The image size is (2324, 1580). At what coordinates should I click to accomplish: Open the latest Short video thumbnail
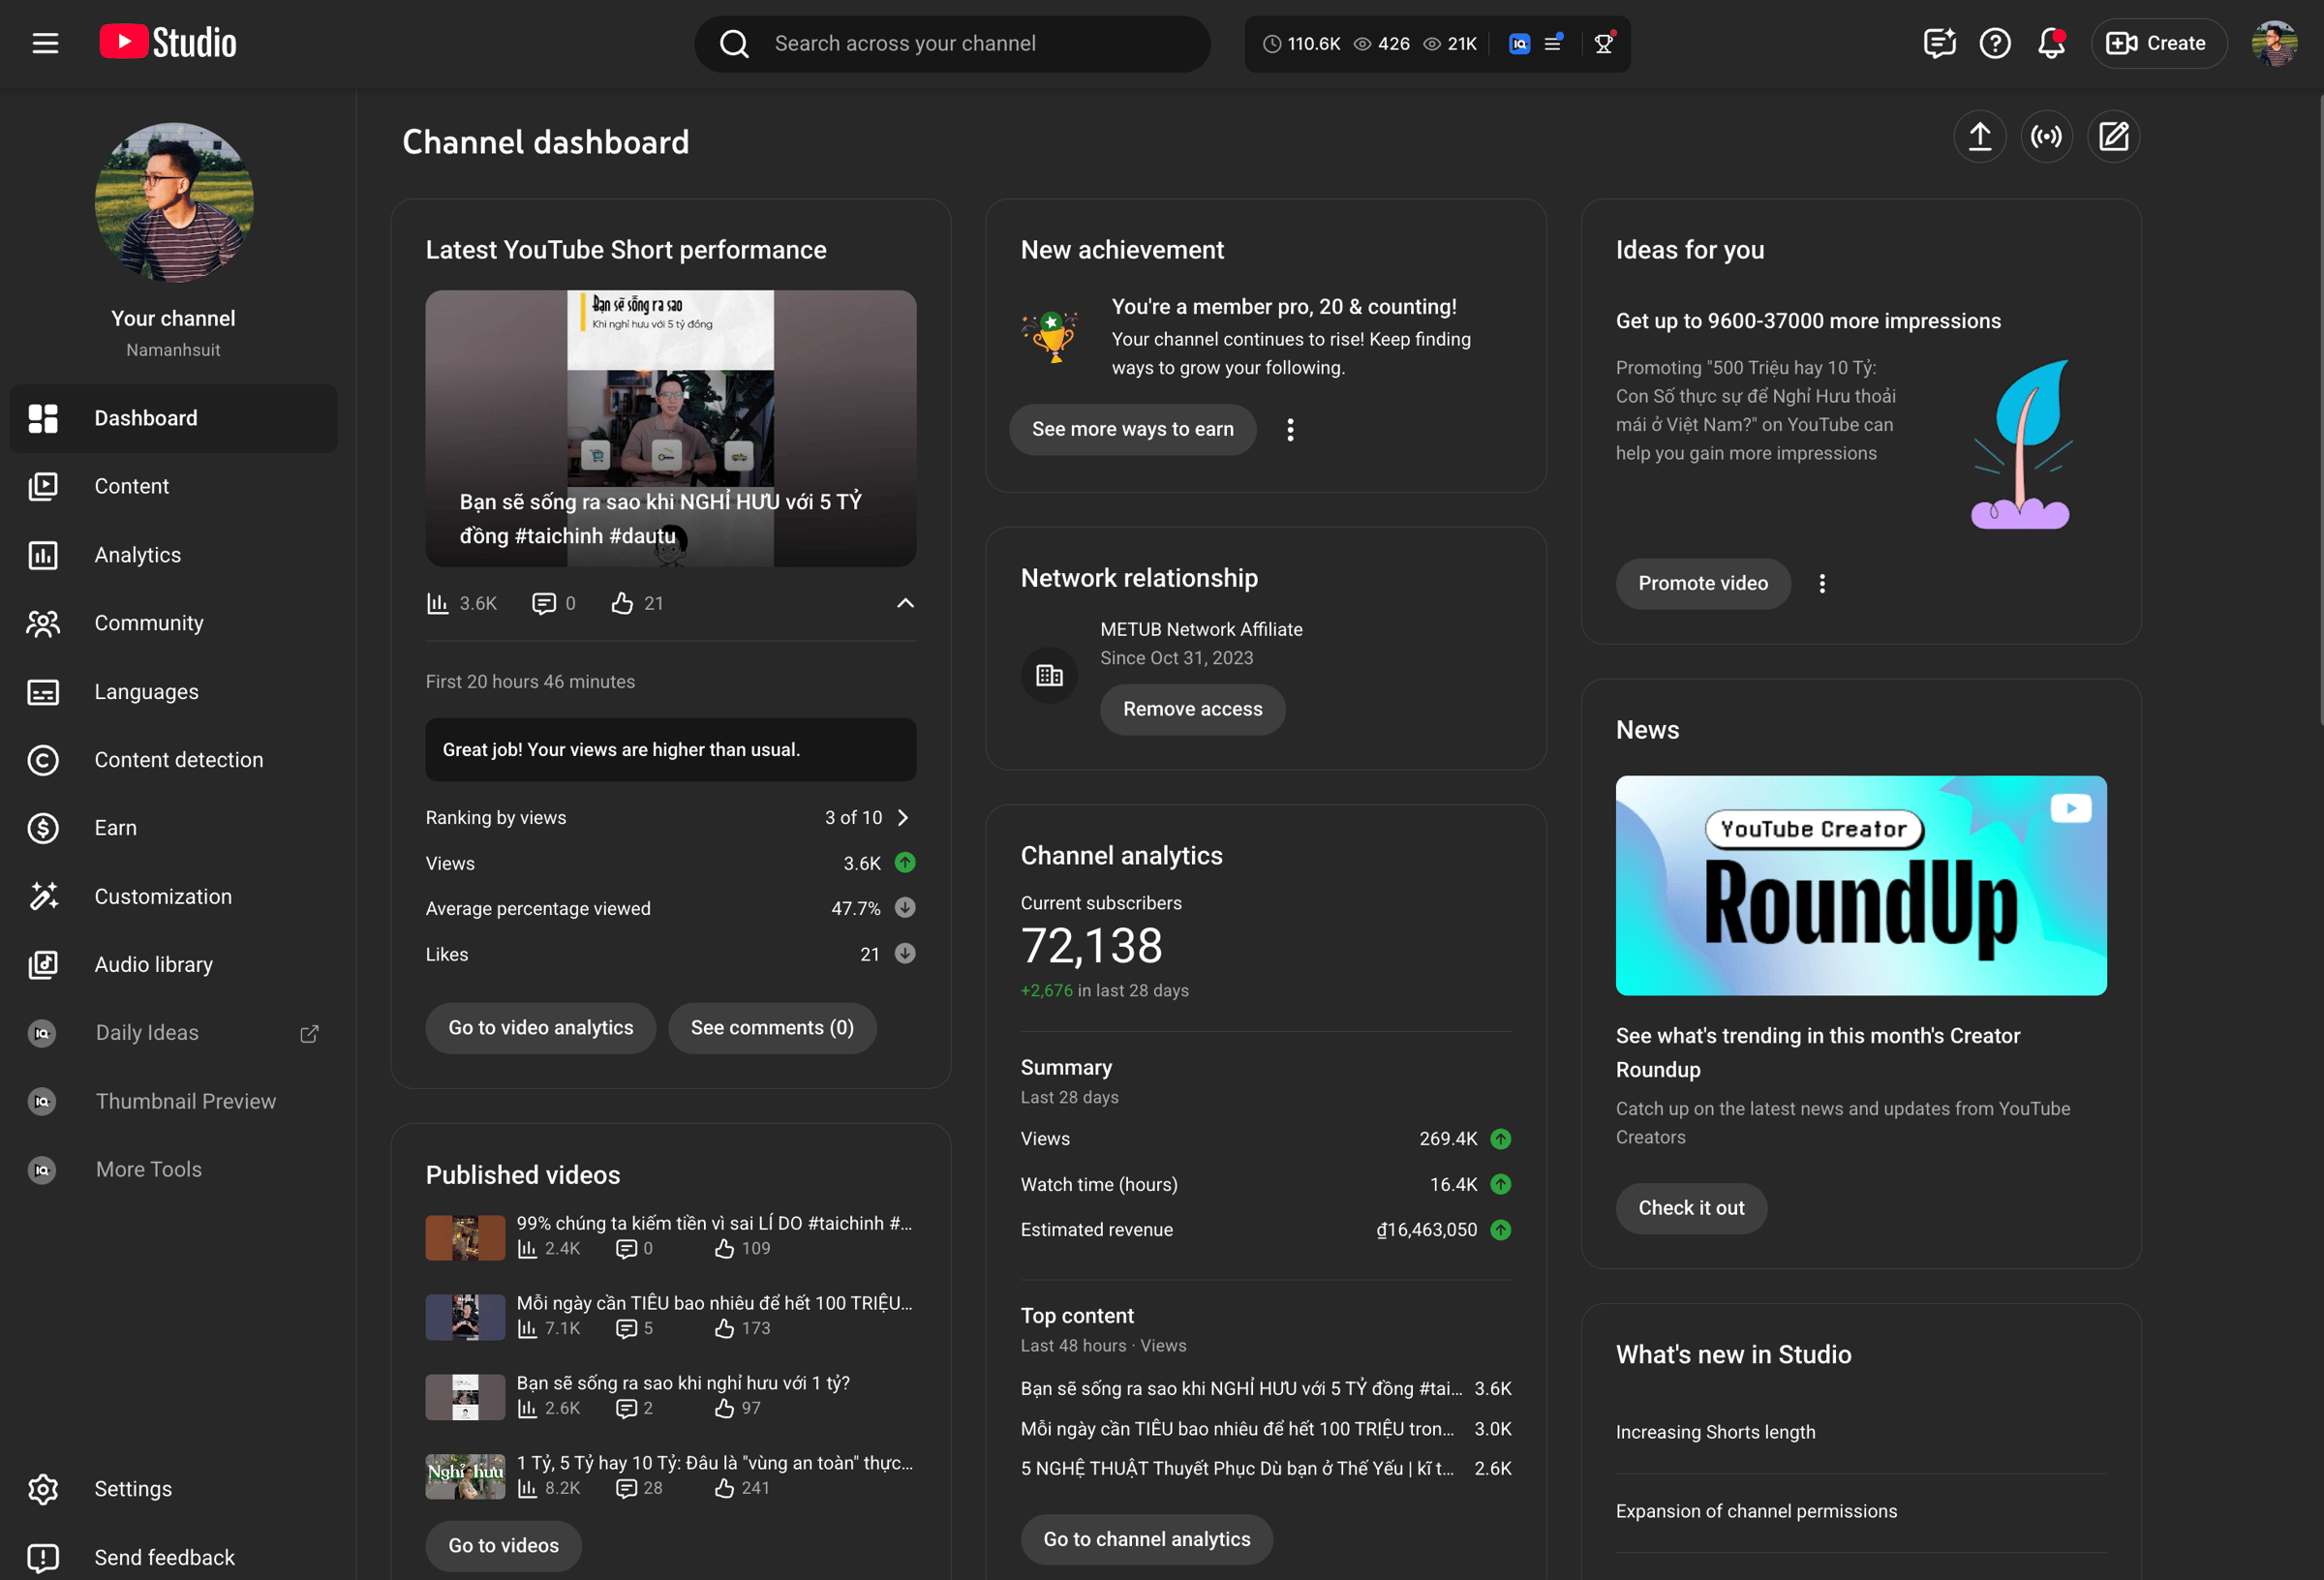670,428
